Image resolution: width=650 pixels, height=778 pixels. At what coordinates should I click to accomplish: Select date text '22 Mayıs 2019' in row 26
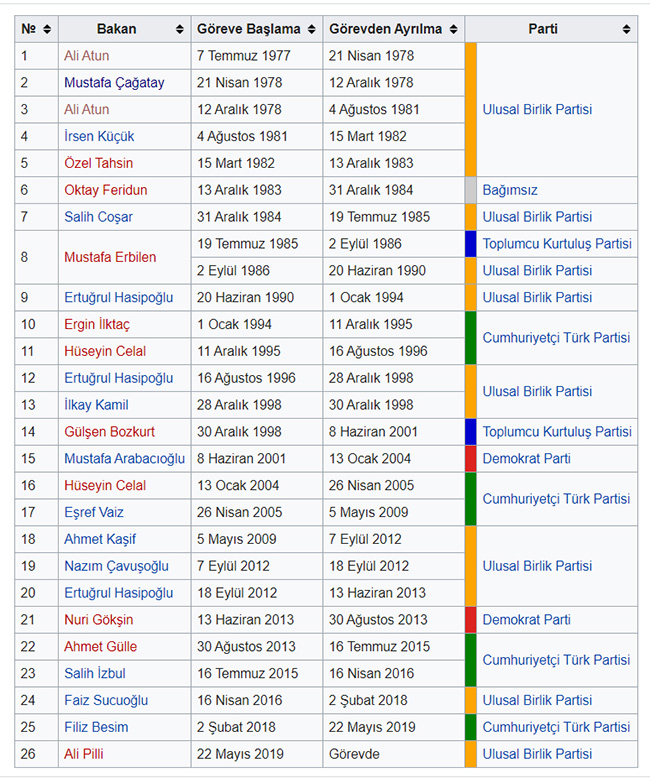click(240, 754)
